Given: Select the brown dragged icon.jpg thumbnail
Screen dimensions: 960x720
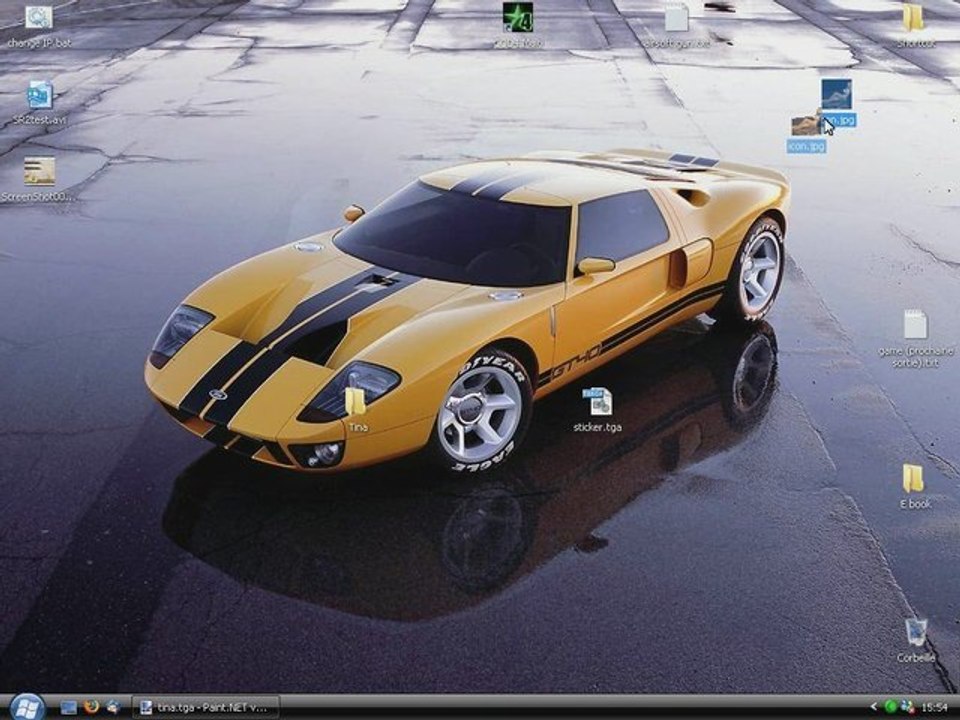Looking at the screenshot, I should pyautogui.click(x=806, y=124).
